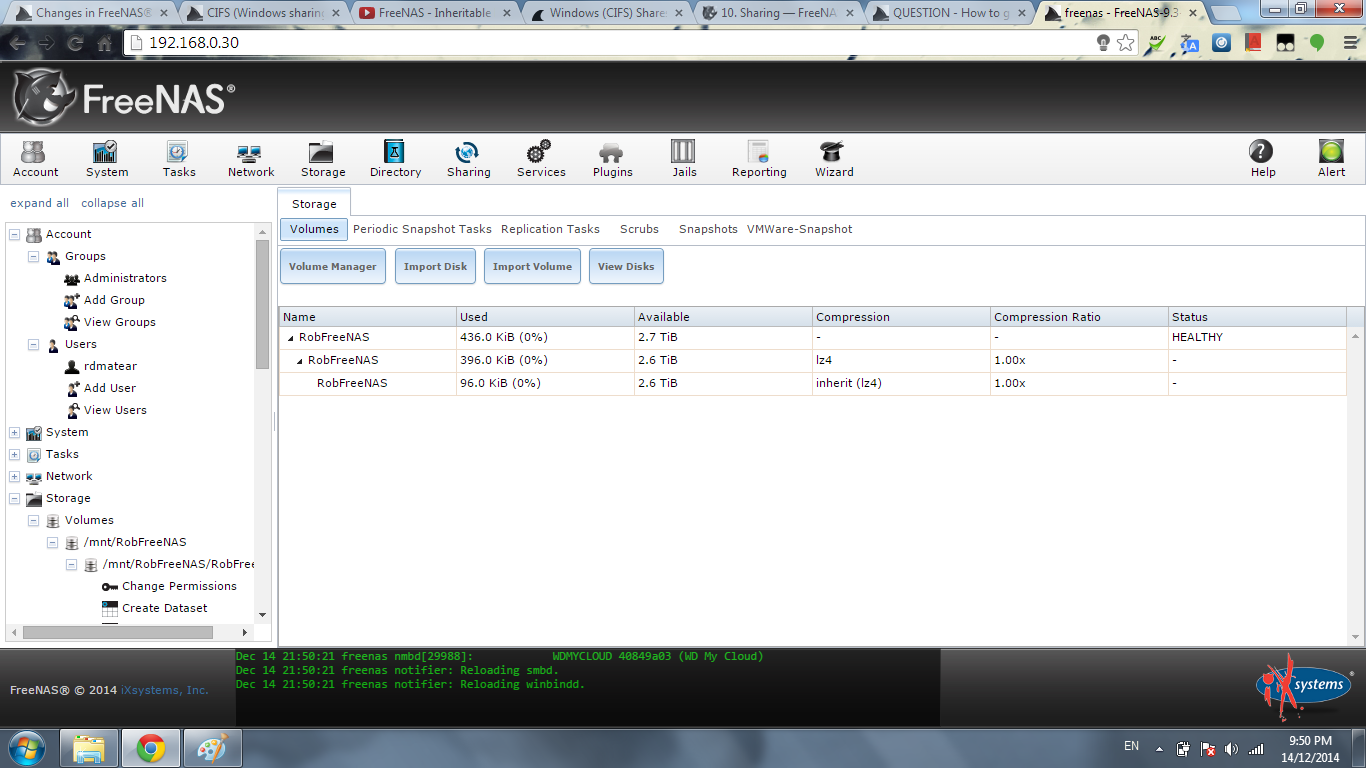
Task: Click View Groups in the tree
Action: 120,322
